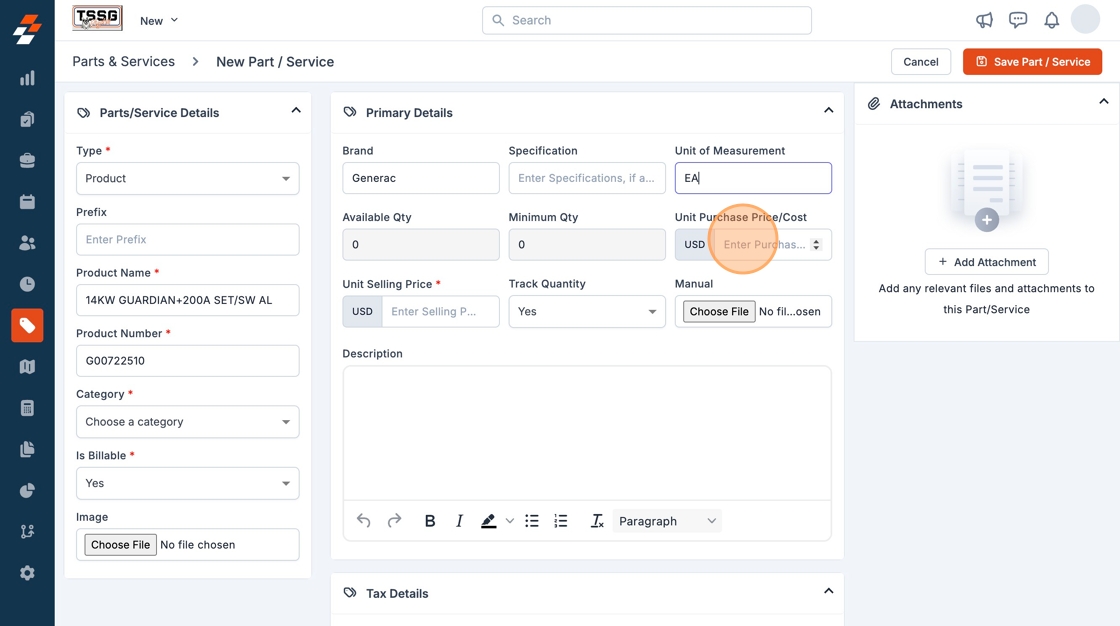1120x626 pixels.
Task: Click the bold formatting icon
Action: click(430, 521)
